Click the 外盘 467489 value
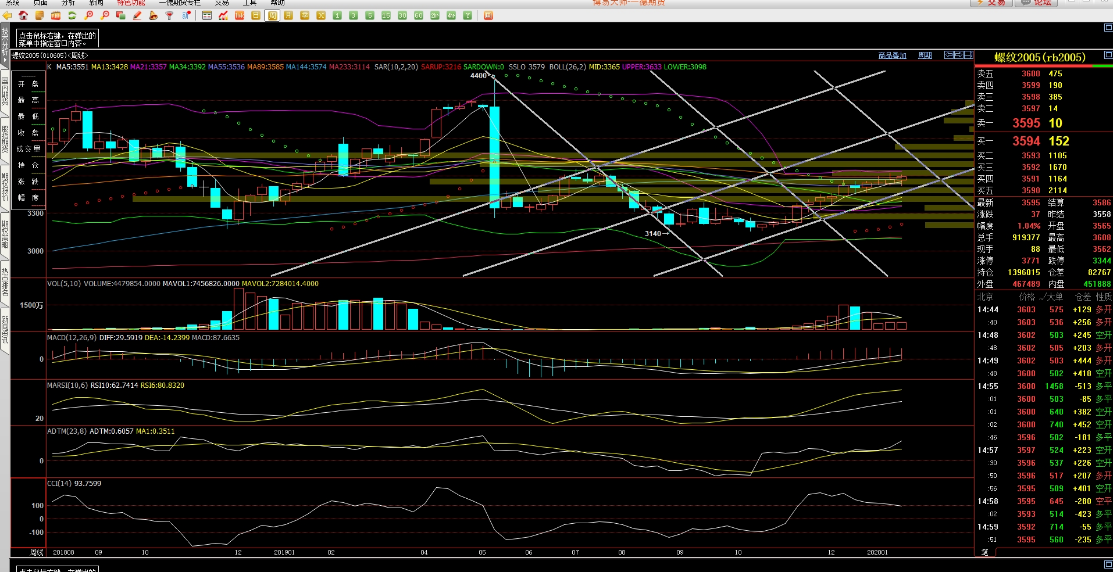 1026,284
